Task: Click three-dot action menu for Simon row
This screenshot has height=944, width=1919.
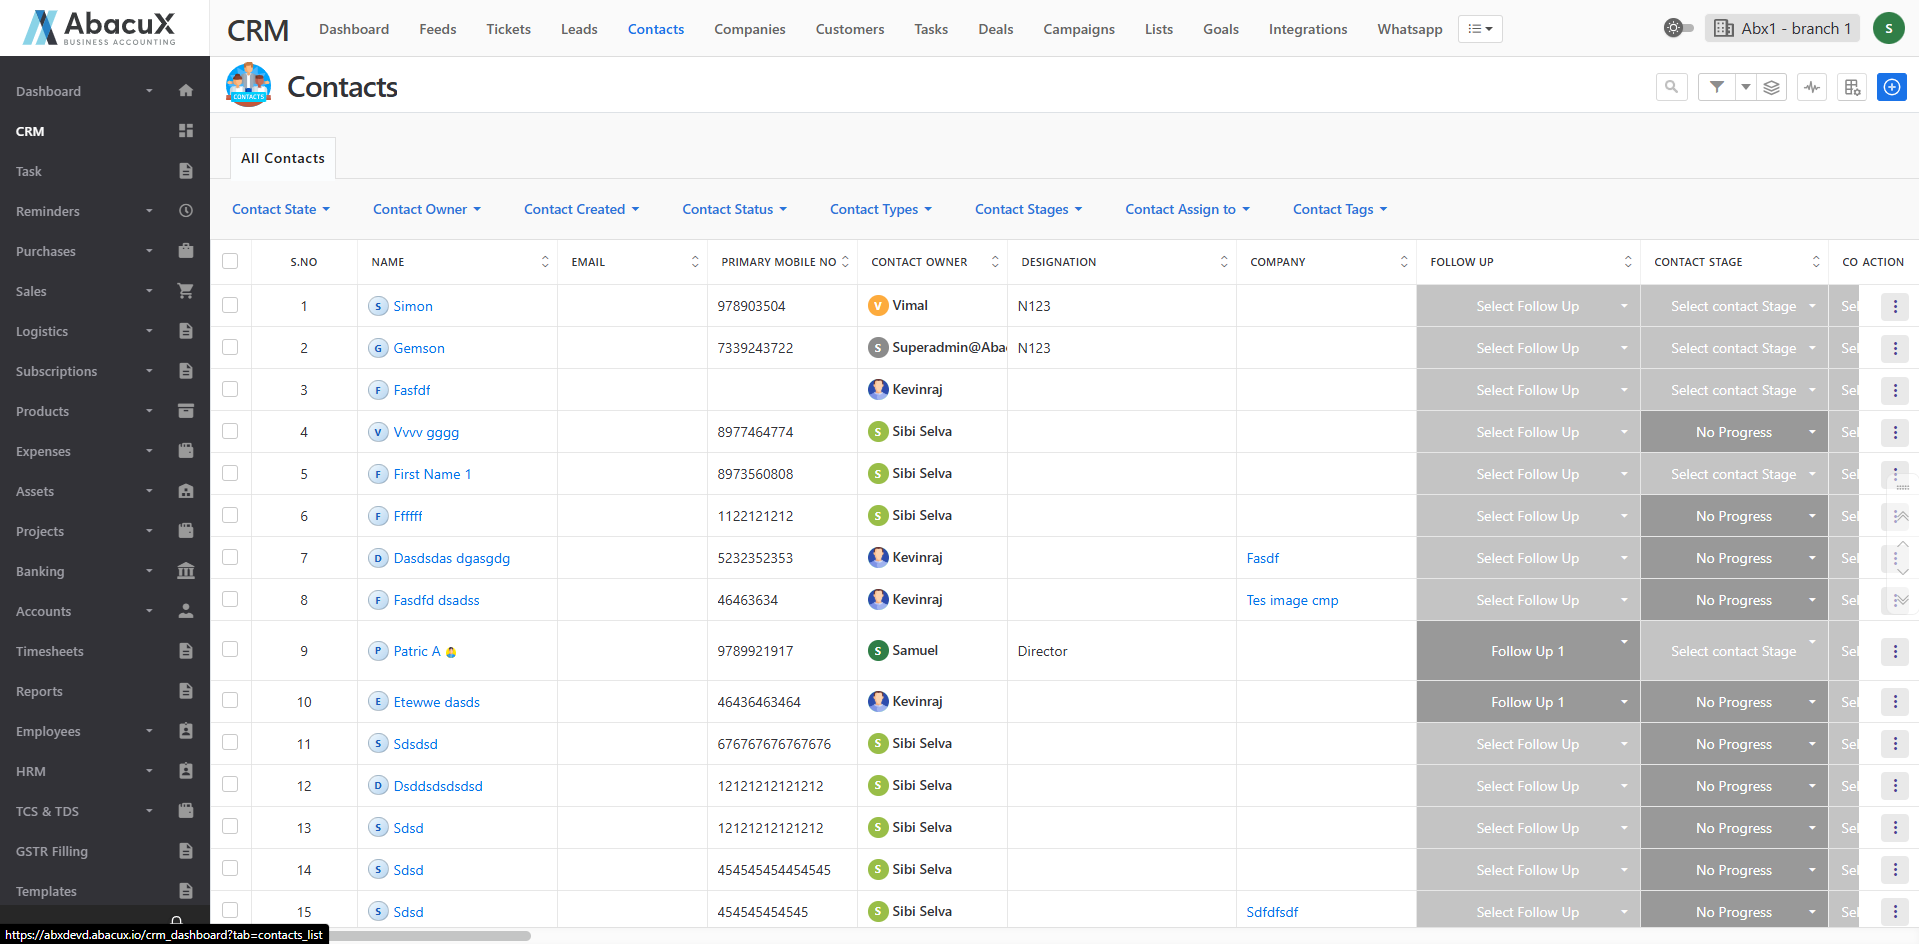Action: (x=1894, y=307)
